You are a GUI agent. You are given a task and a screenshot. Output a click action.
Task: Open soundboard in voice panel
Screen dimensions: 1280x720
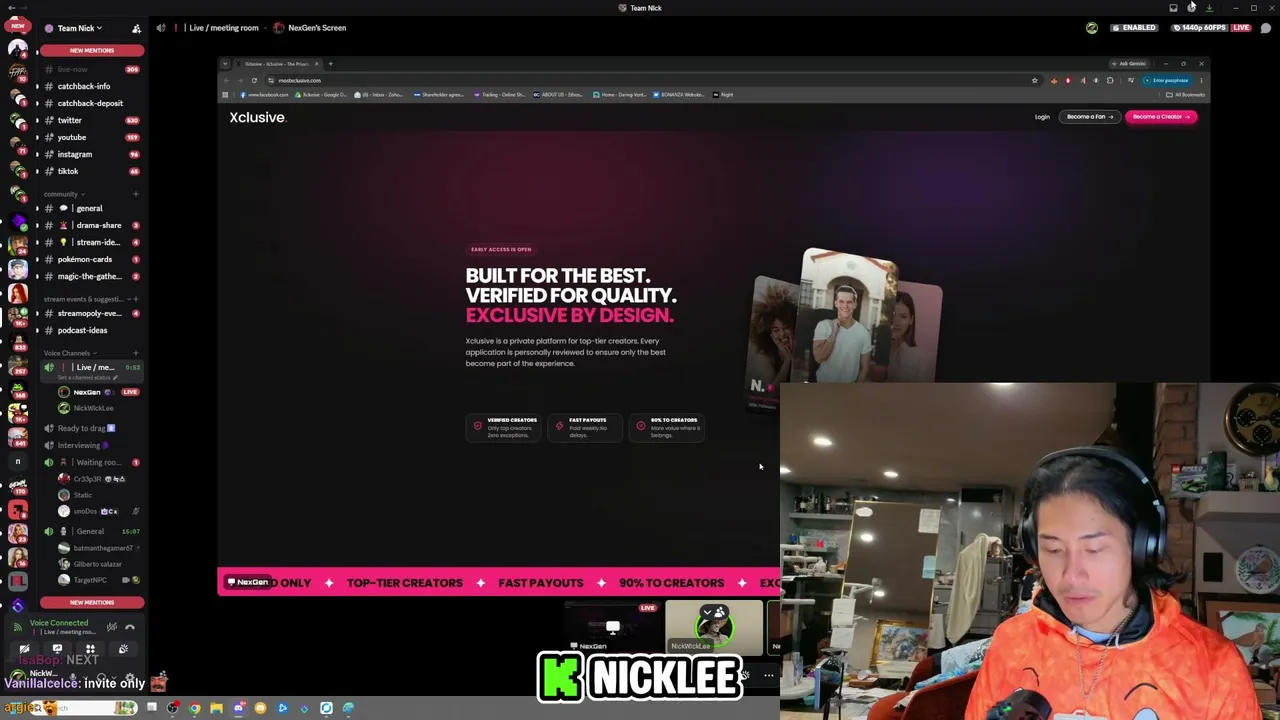coord(123,650)
